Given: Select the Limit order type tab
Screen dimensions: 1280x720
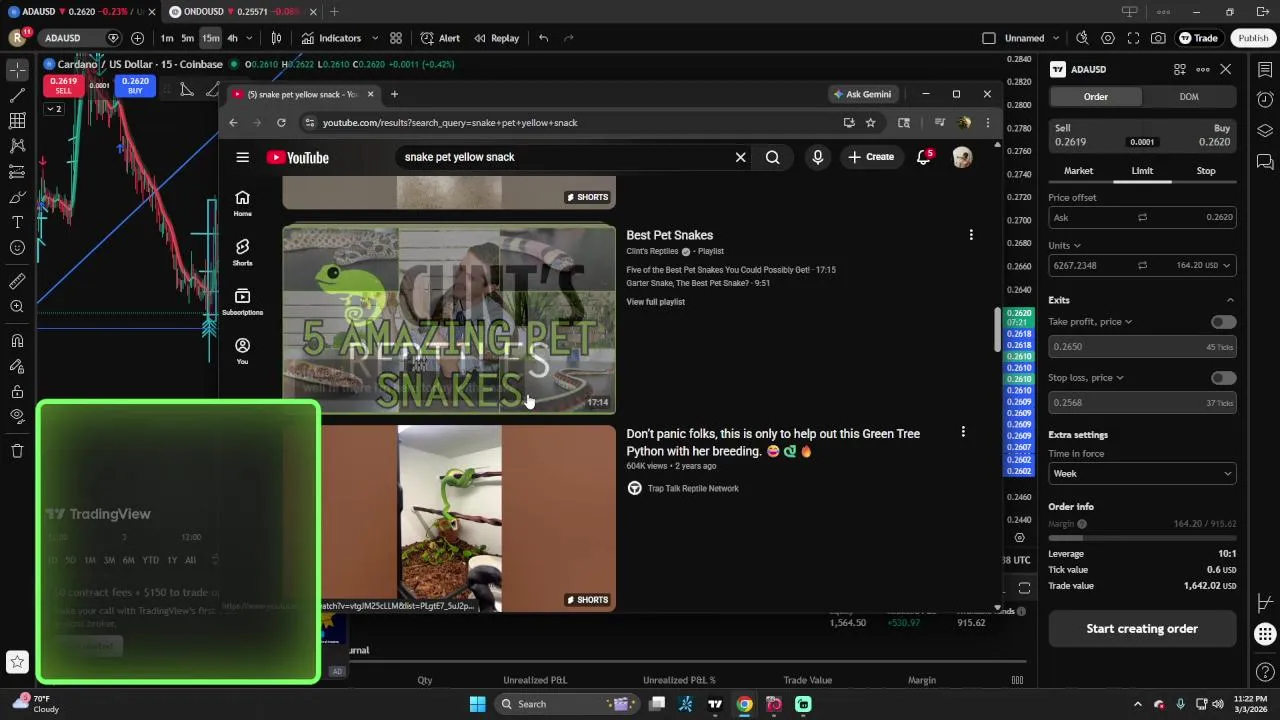Looking at the screenshot, I should tap(1142, 171).
